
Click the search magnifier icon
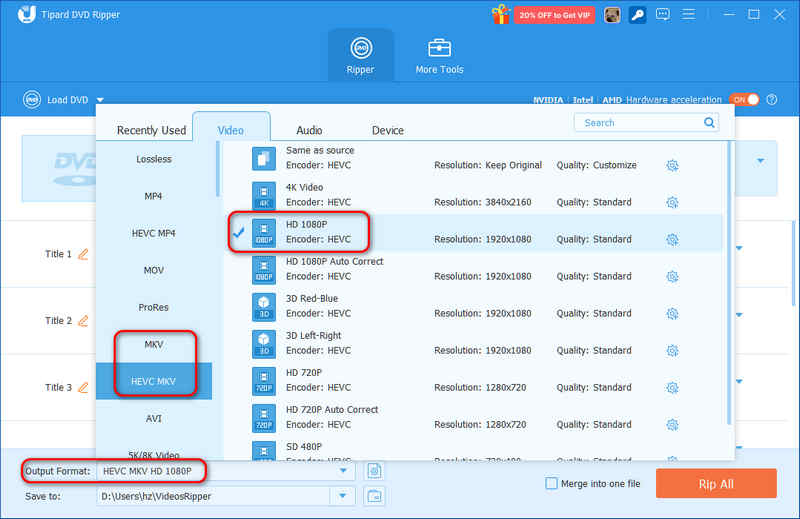click(x=709, y=122)
